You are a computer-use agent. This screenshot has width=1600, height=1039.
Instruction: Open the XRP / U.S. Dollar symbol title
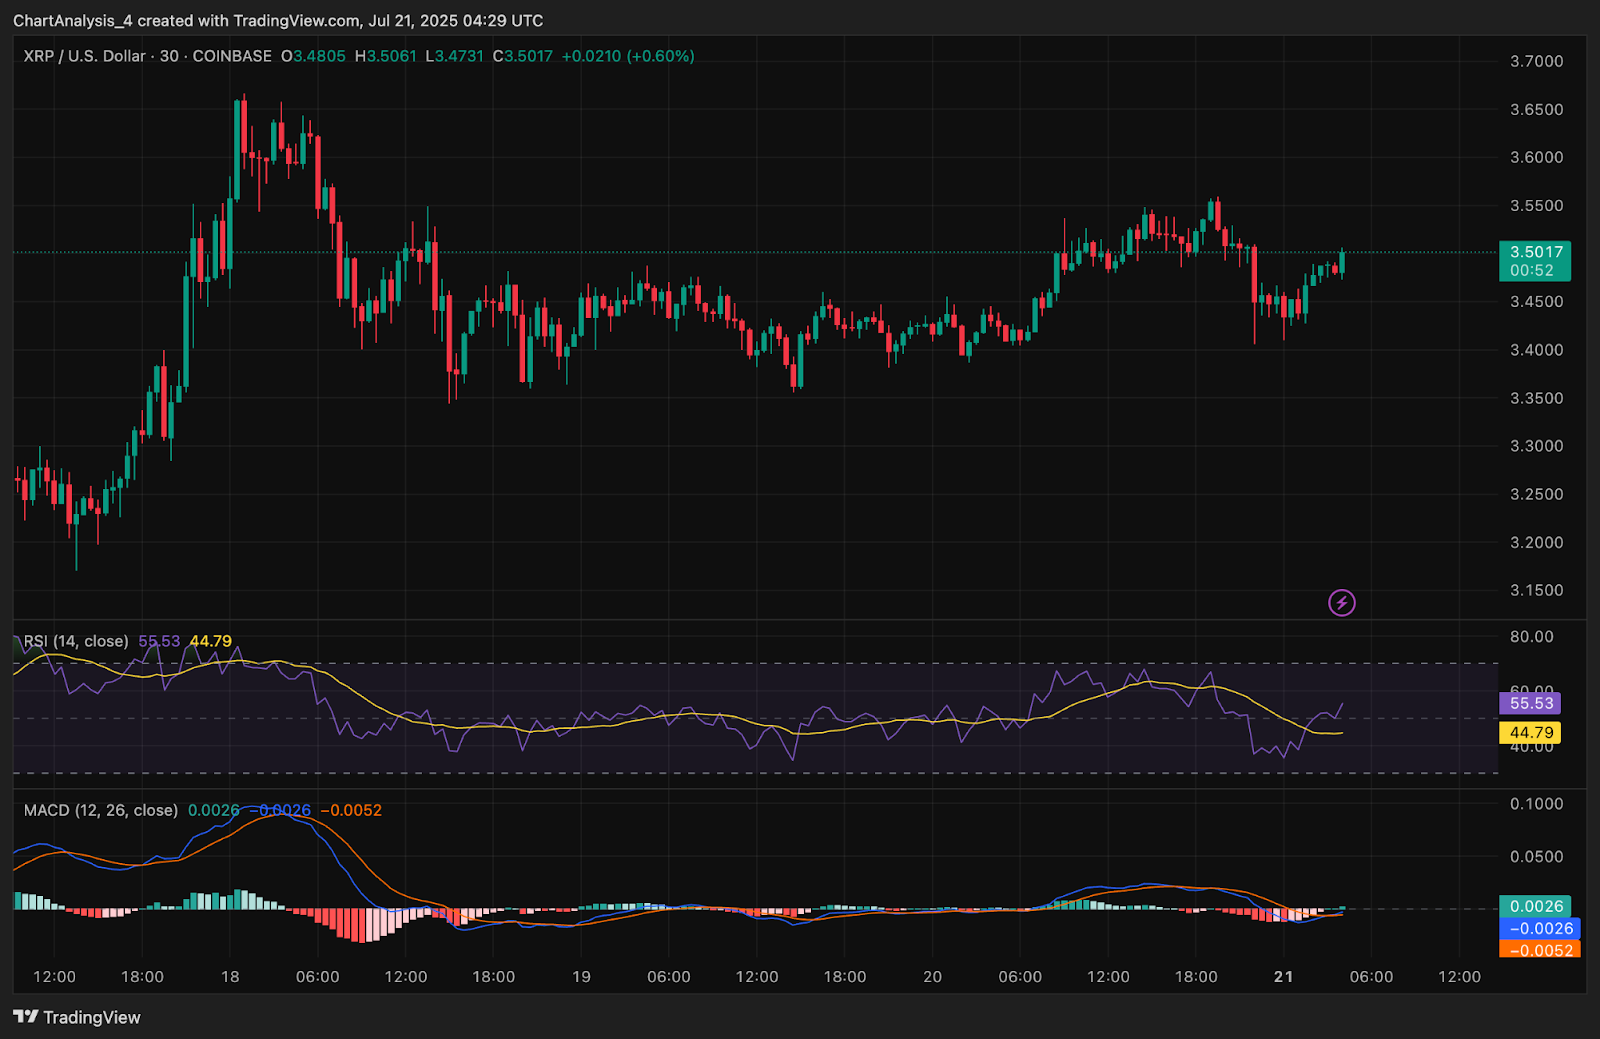84,56
